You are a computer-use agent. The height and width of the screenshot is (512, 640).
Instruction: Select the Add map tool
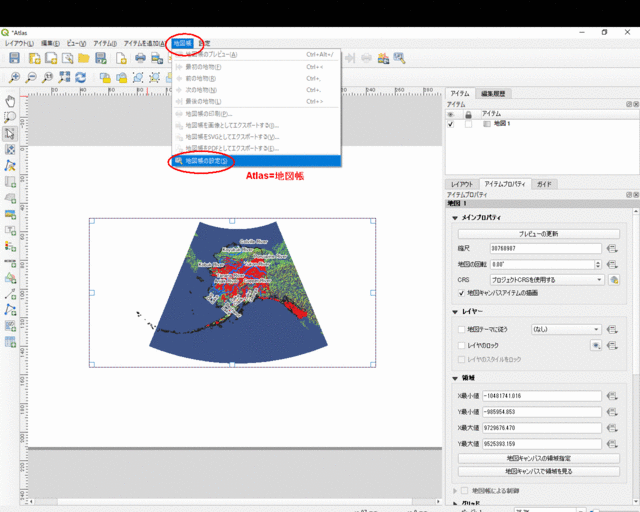[10, 182]
